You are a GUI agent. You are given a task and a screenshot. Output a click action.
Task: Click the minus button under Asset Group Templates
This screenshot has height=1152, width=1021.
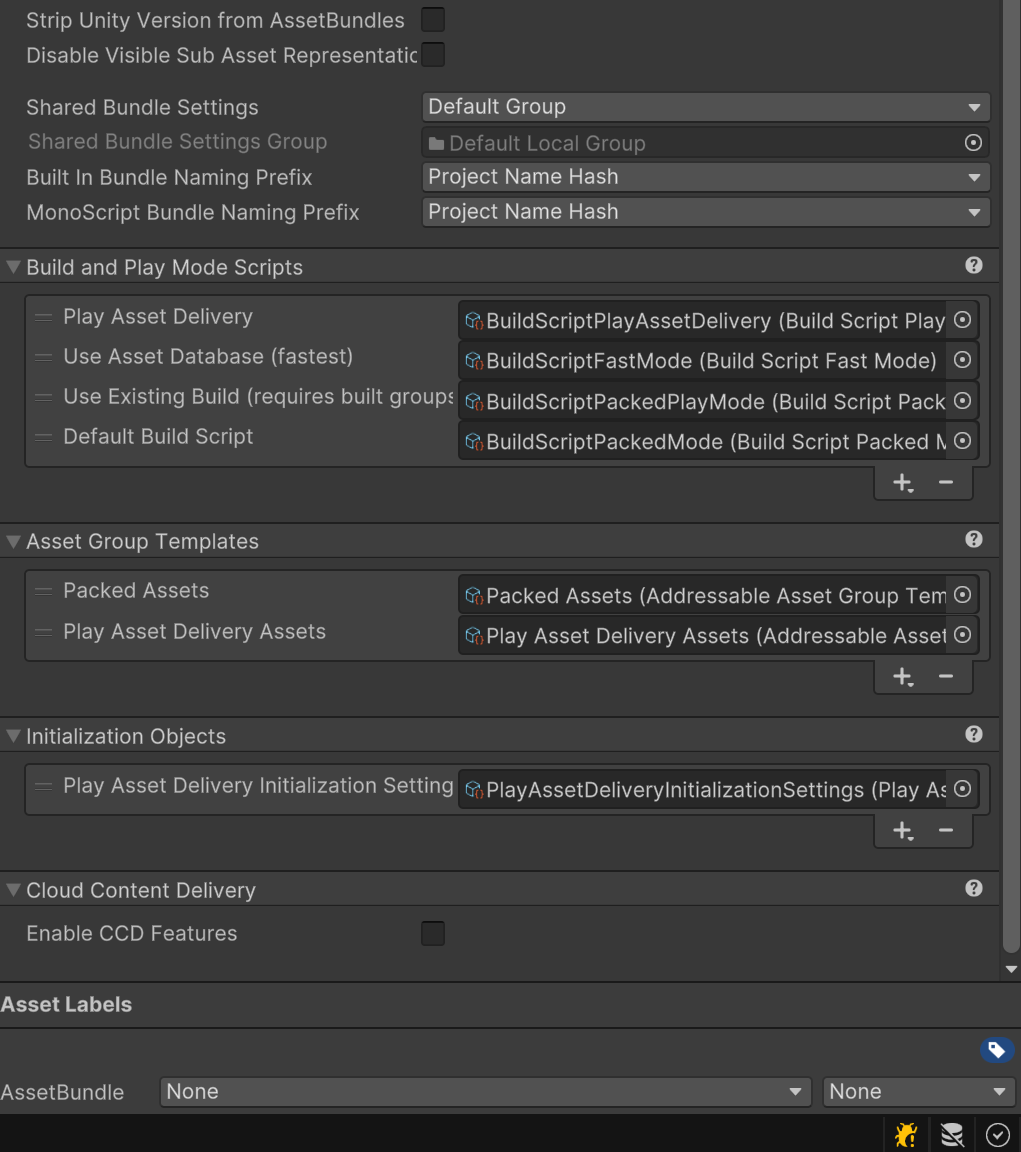945,676
